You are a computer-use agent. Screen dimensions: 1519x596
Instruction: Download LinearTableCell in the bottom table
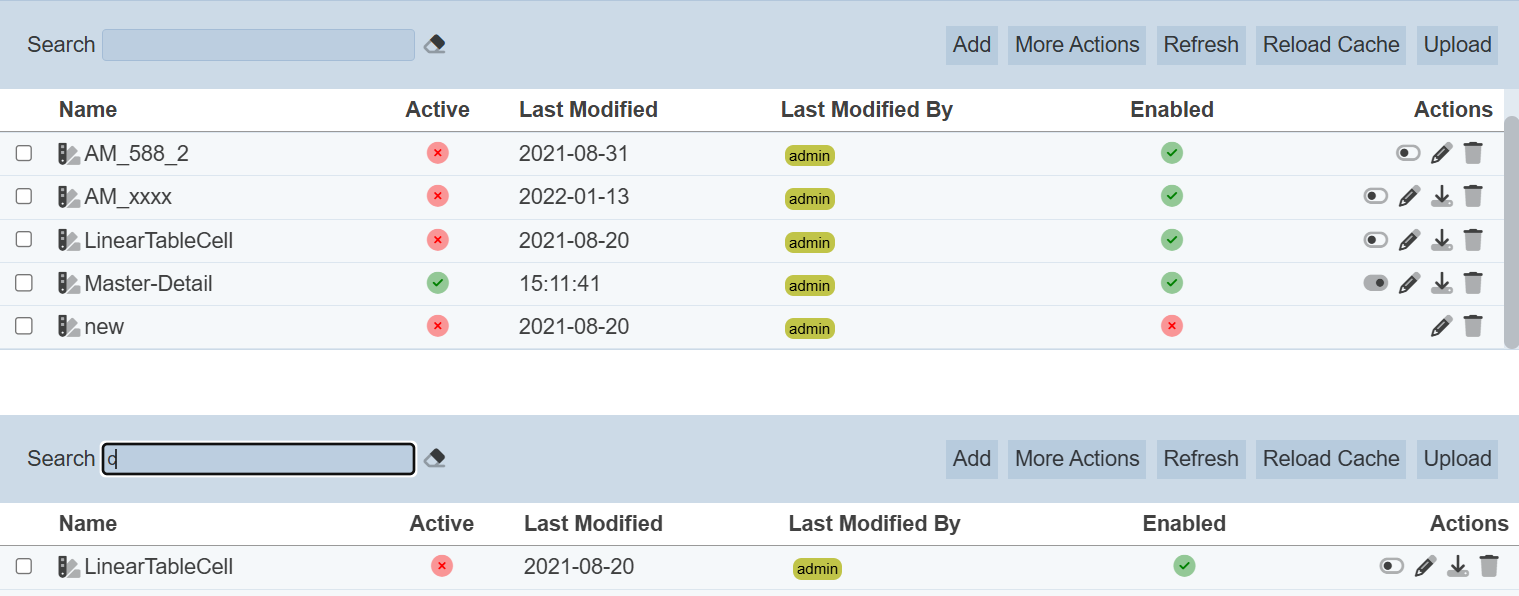click(x=1457, y=567)
